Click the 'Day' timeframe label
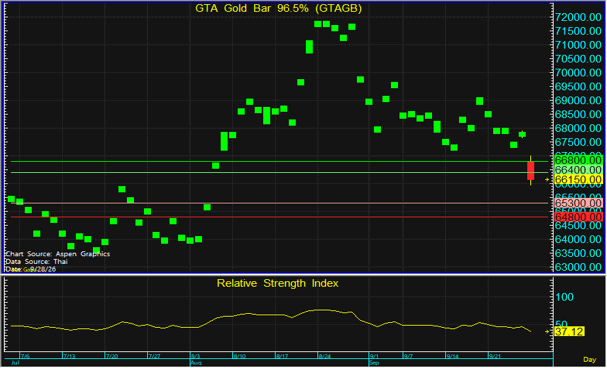 tap(590, 360)
